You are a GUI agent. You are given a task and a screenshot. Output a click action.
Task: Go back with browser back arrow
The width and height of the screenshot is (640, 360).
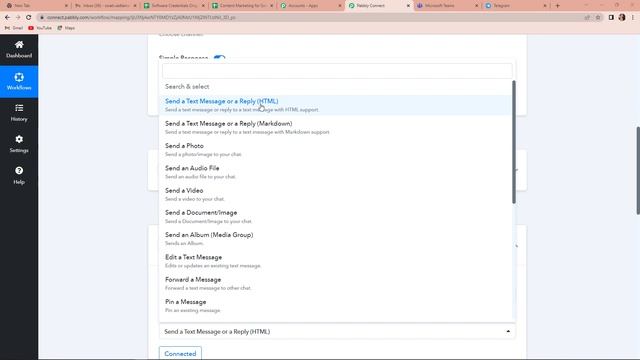coord(7,18)
